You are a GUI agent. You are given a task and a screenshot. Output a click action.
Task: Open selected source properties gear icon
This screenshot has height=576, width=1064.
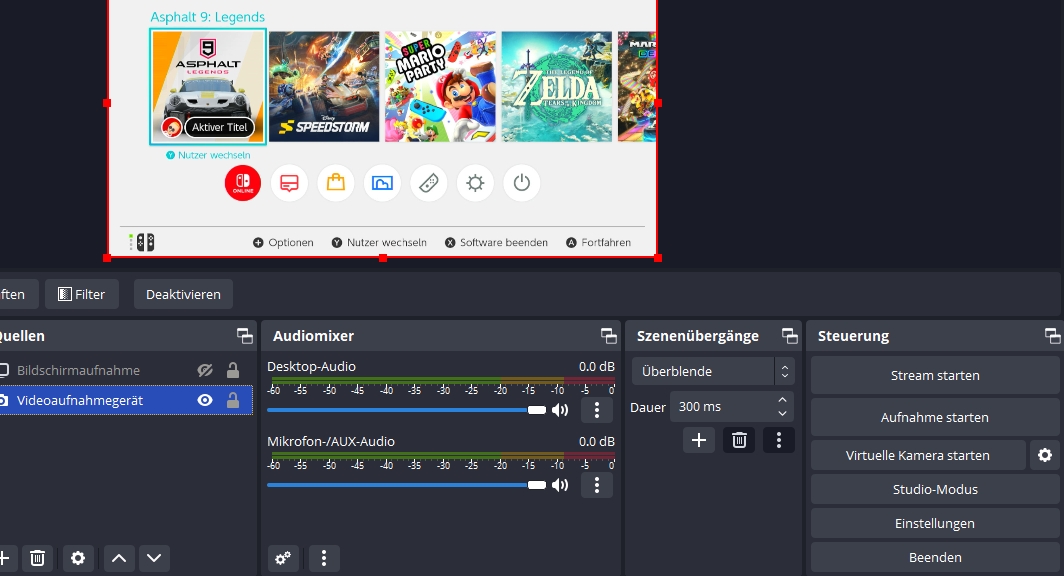coord(78,558)
